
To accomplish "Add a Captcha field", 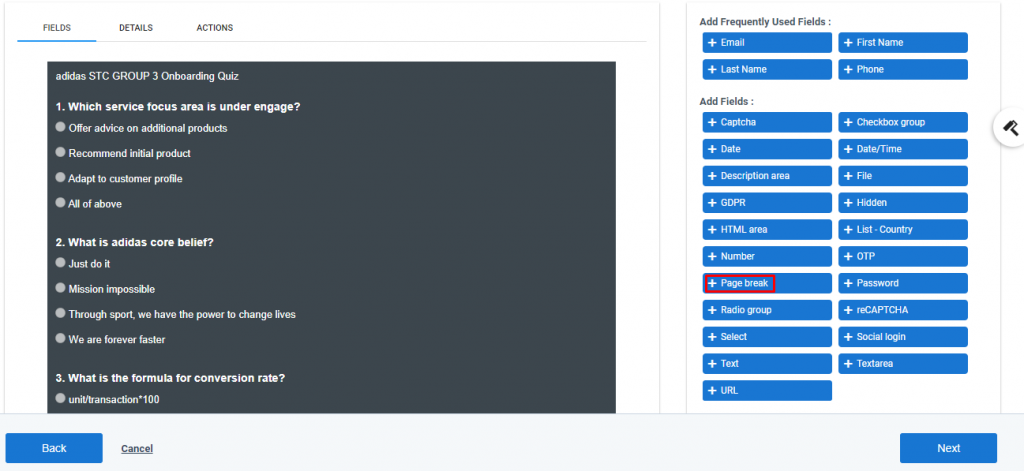I will point(767,122).
